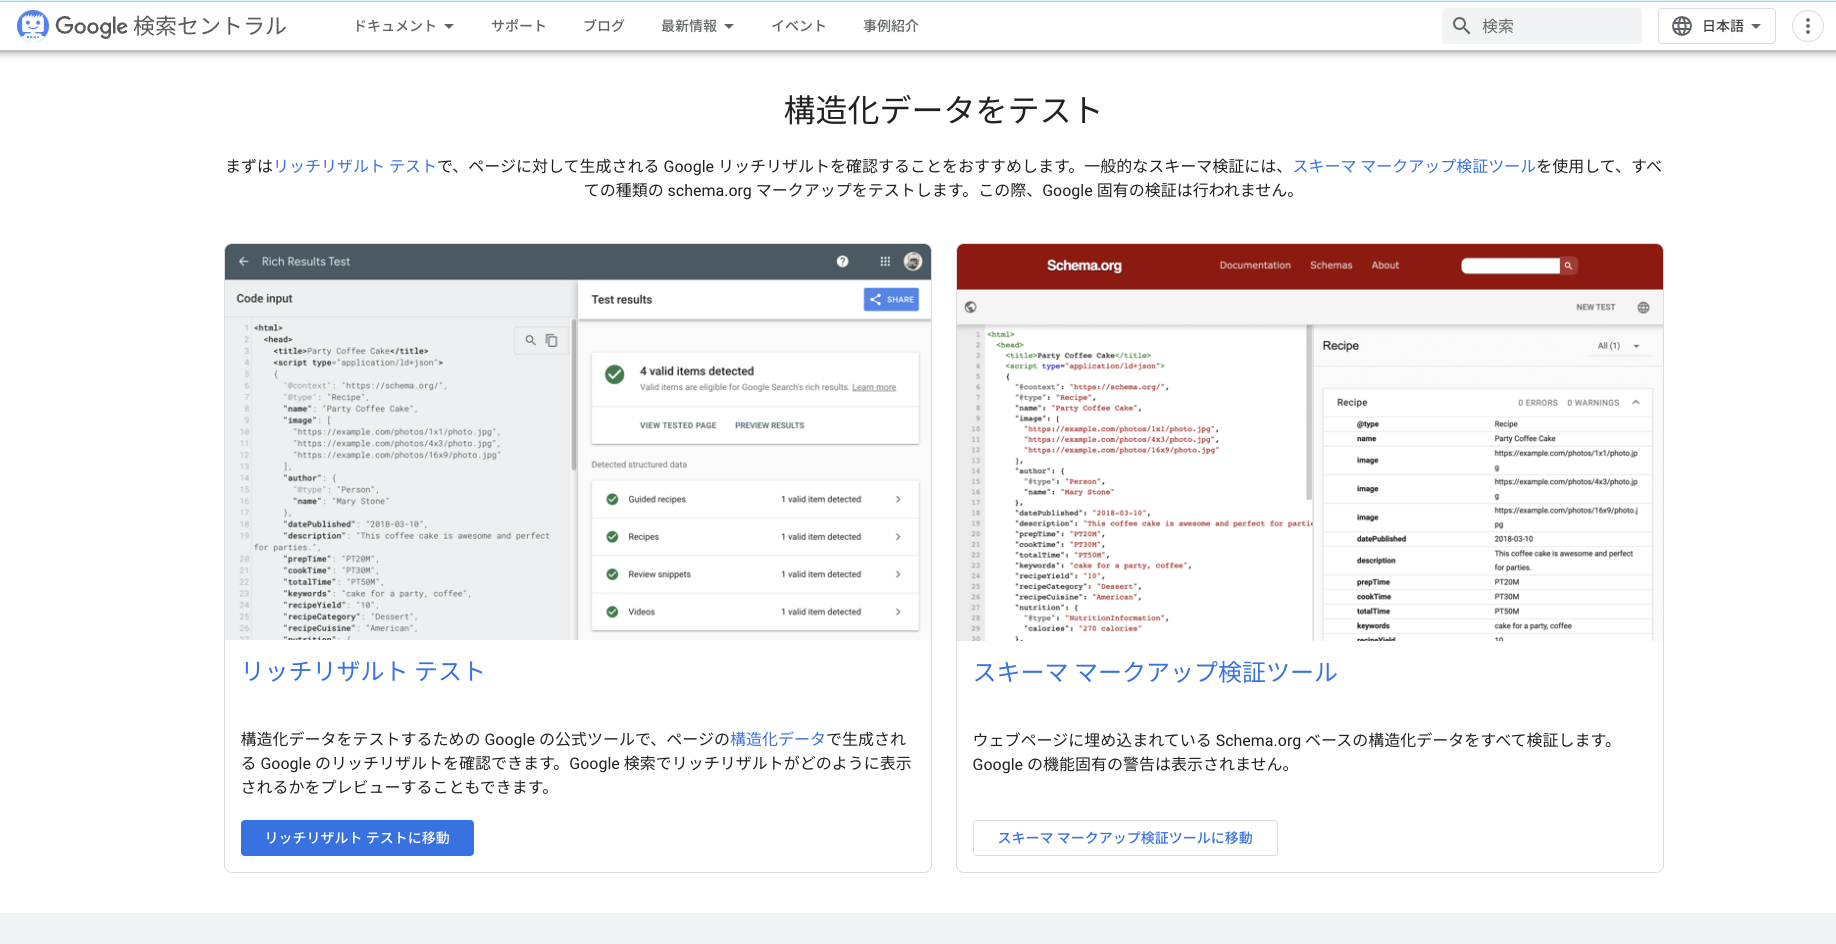This screenshot has height=944, width=1836.
Task: Follow the スキーマ マークアップ検証ツール link in intro text
Action: (x=1414, y=166)
